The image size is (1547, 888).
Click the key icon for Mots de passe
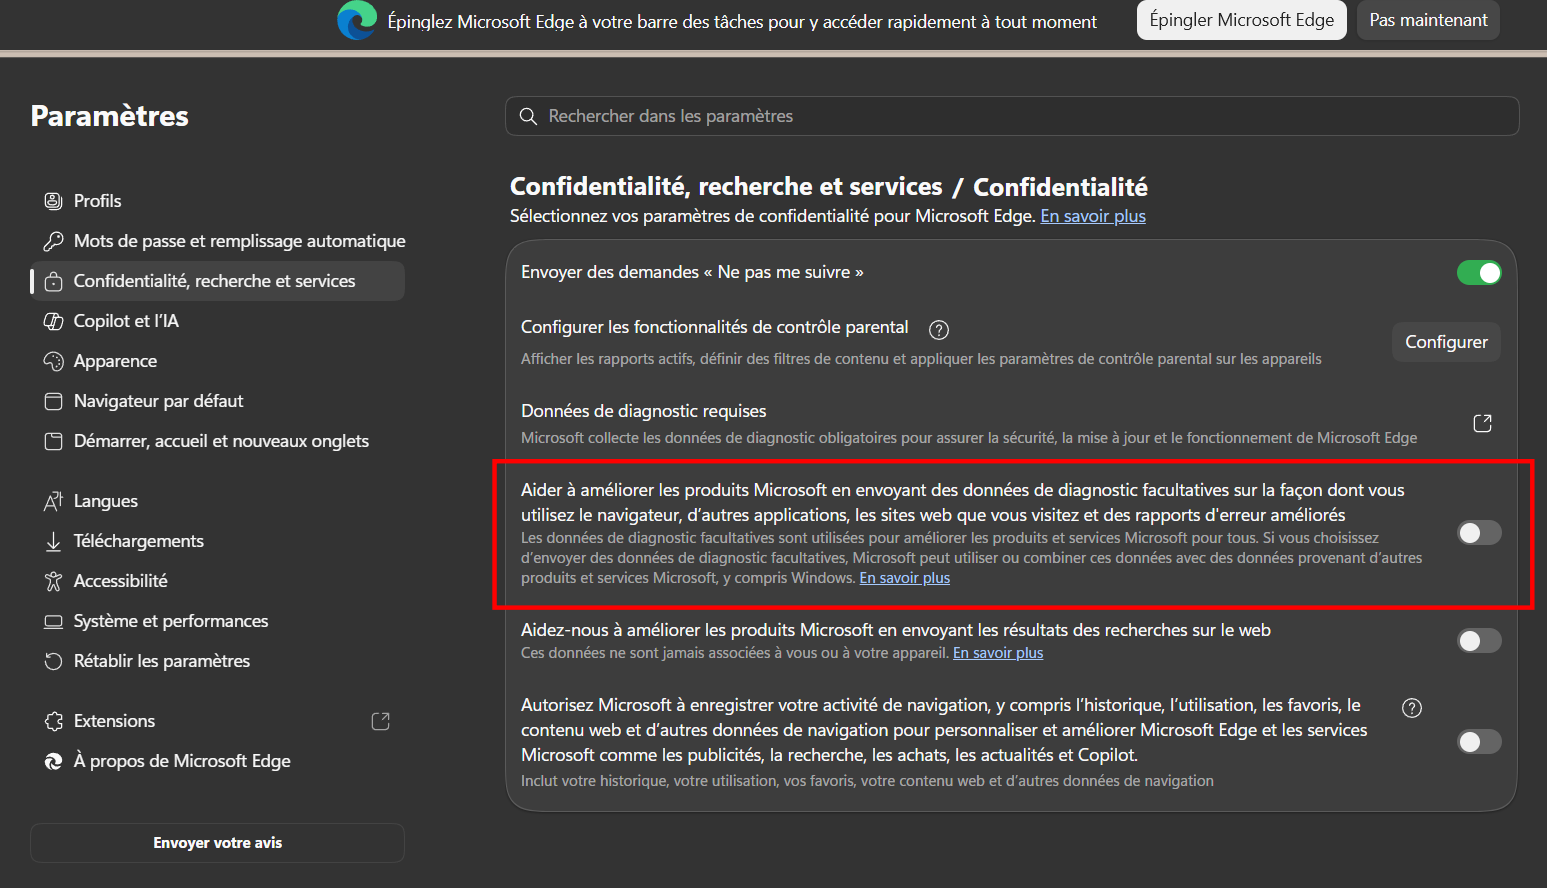(53, 241)
